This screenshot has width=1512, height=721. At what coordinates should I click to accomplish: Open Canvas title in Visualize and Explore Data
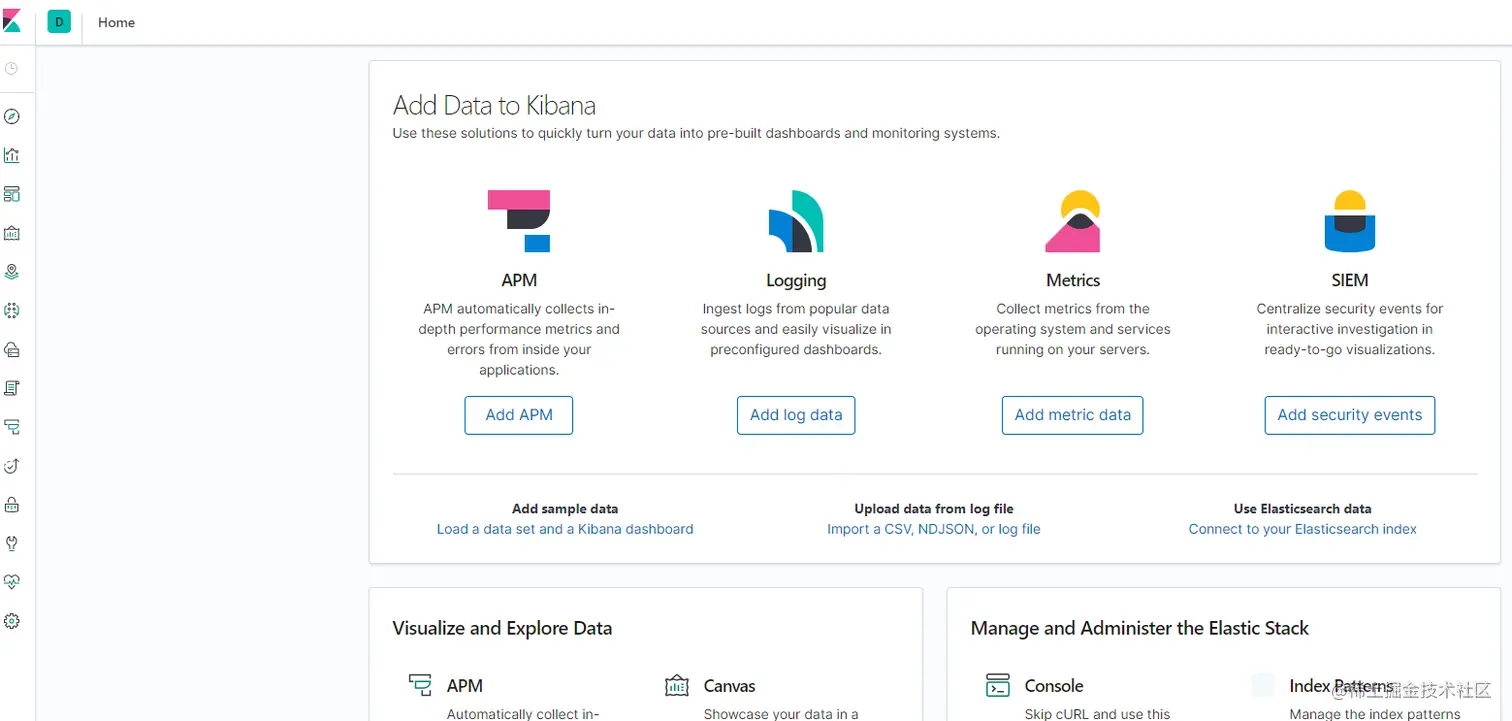730,686
